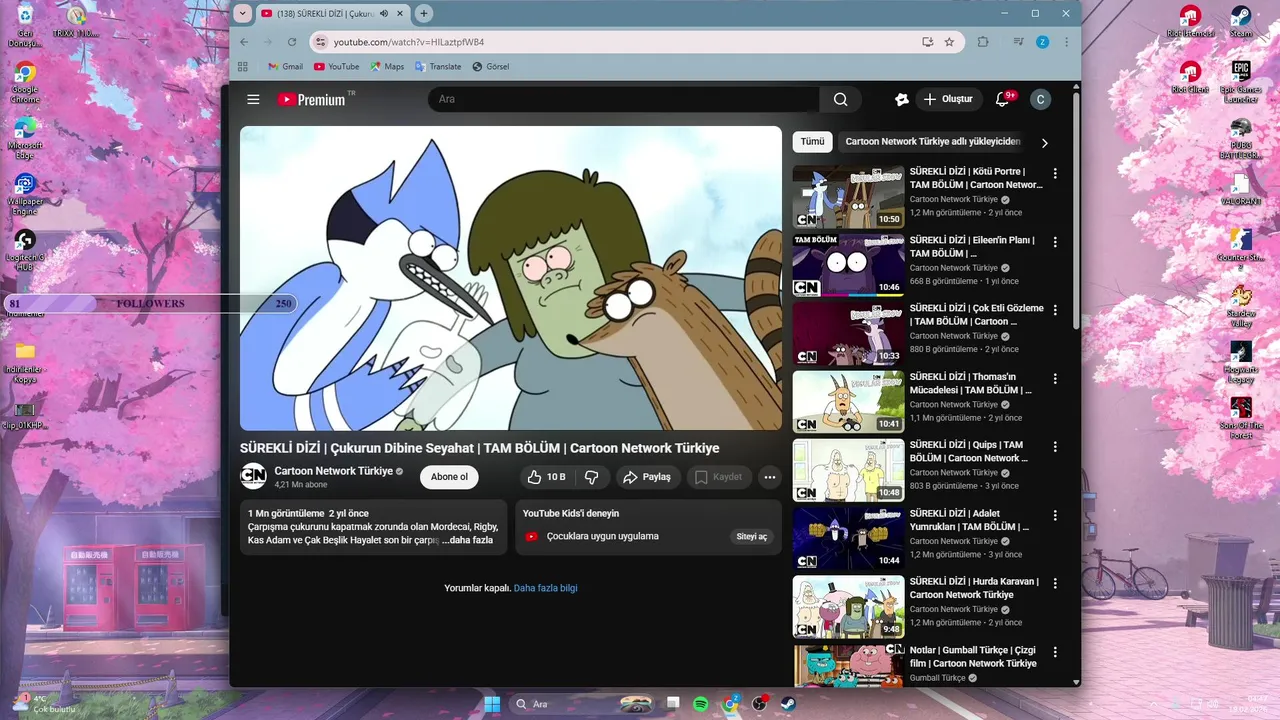1280x720 pixels.
Task: Open YouTube bookmark in bookmarks bar
Action: pyautogui.click(x=336, y=66)
